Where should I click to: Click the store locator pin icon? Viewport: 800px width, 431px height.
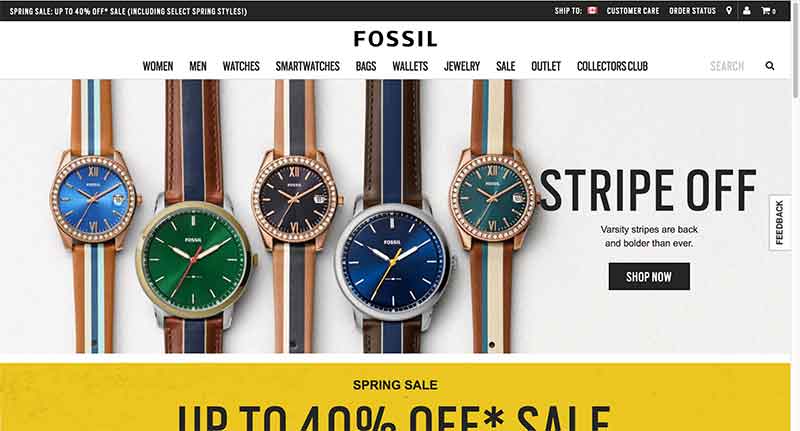(729, 11)
